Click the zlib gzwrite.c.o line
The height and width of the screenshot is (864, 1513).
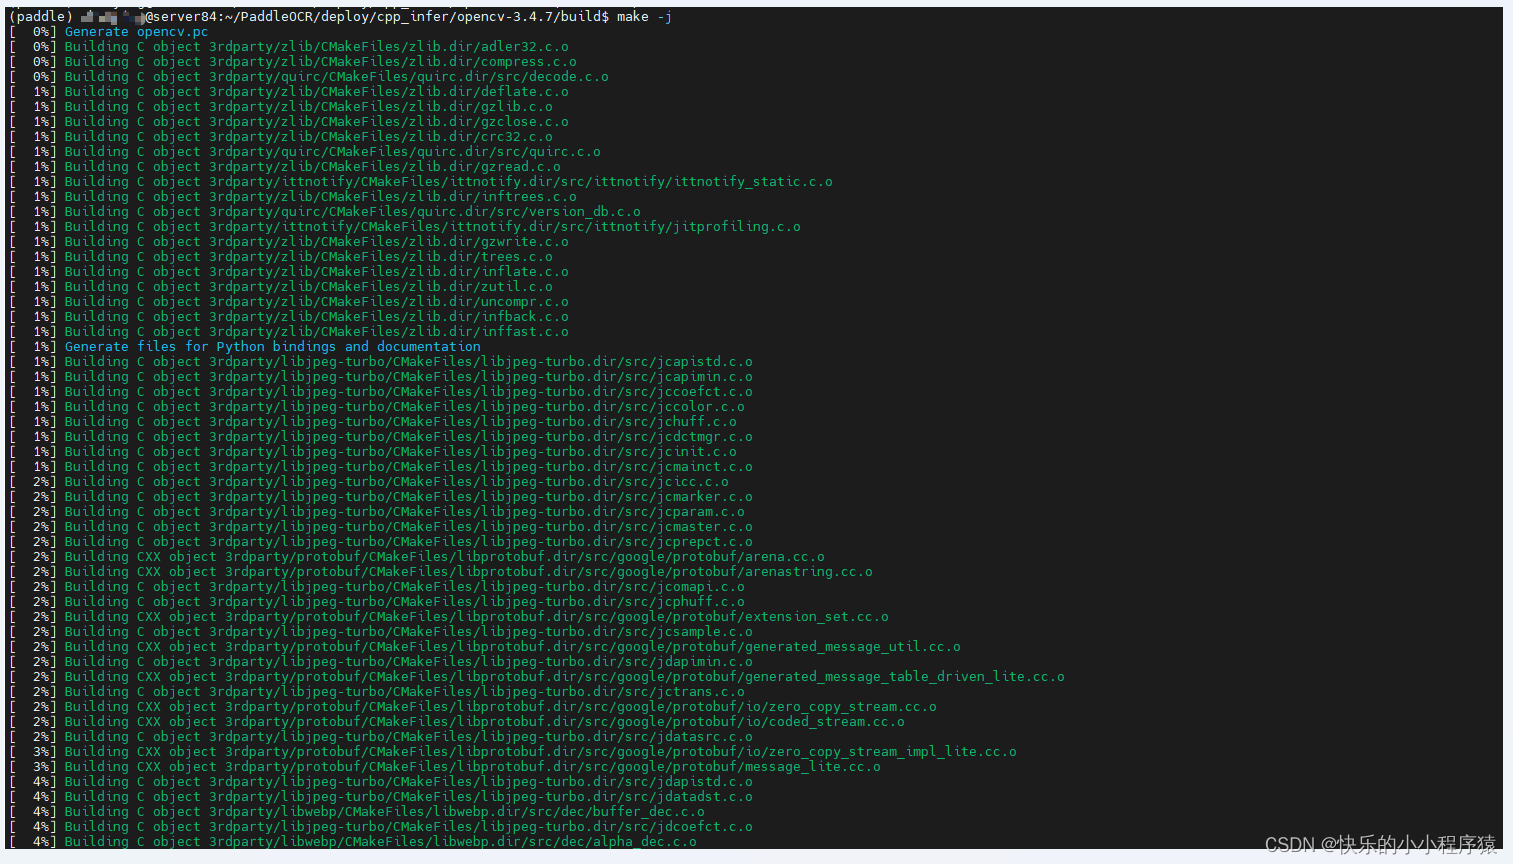click(289, 241)
